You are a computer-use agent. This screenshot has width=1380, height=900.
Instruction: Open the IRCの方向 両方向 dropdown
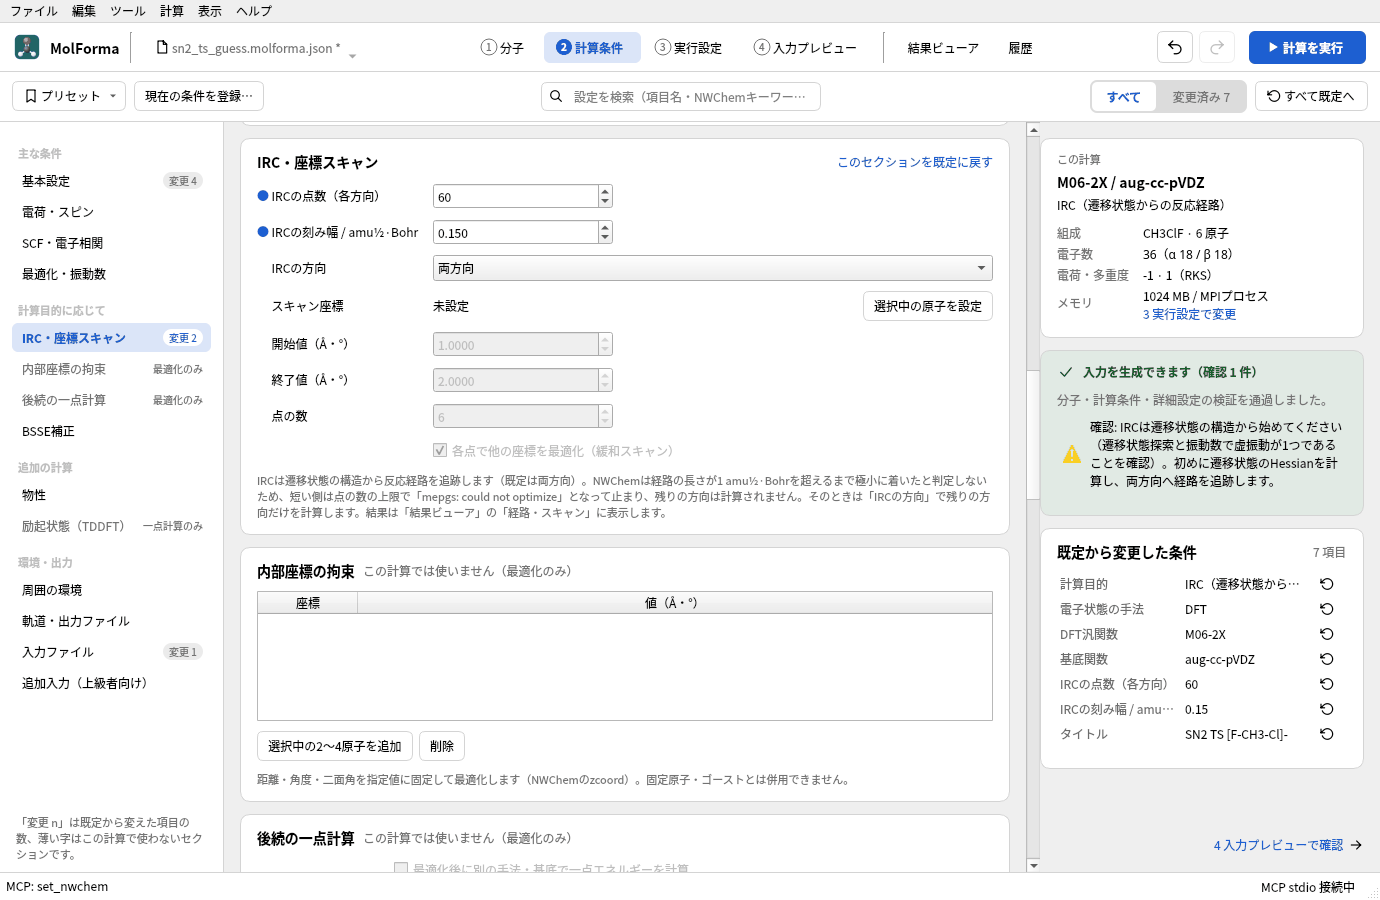click(713, 268)
